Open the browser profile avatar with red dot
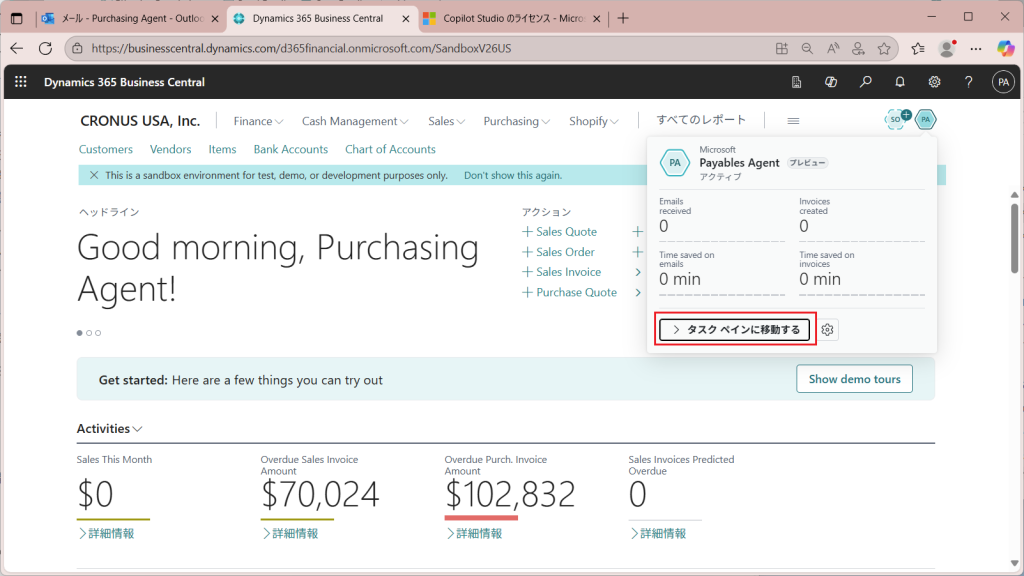 pyautogui.click(x=947, y=48)
